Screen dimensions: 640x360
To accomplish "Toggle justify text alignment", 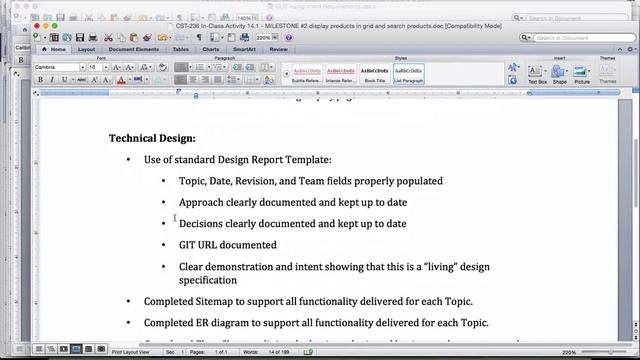I will click(x=218, y=80).
